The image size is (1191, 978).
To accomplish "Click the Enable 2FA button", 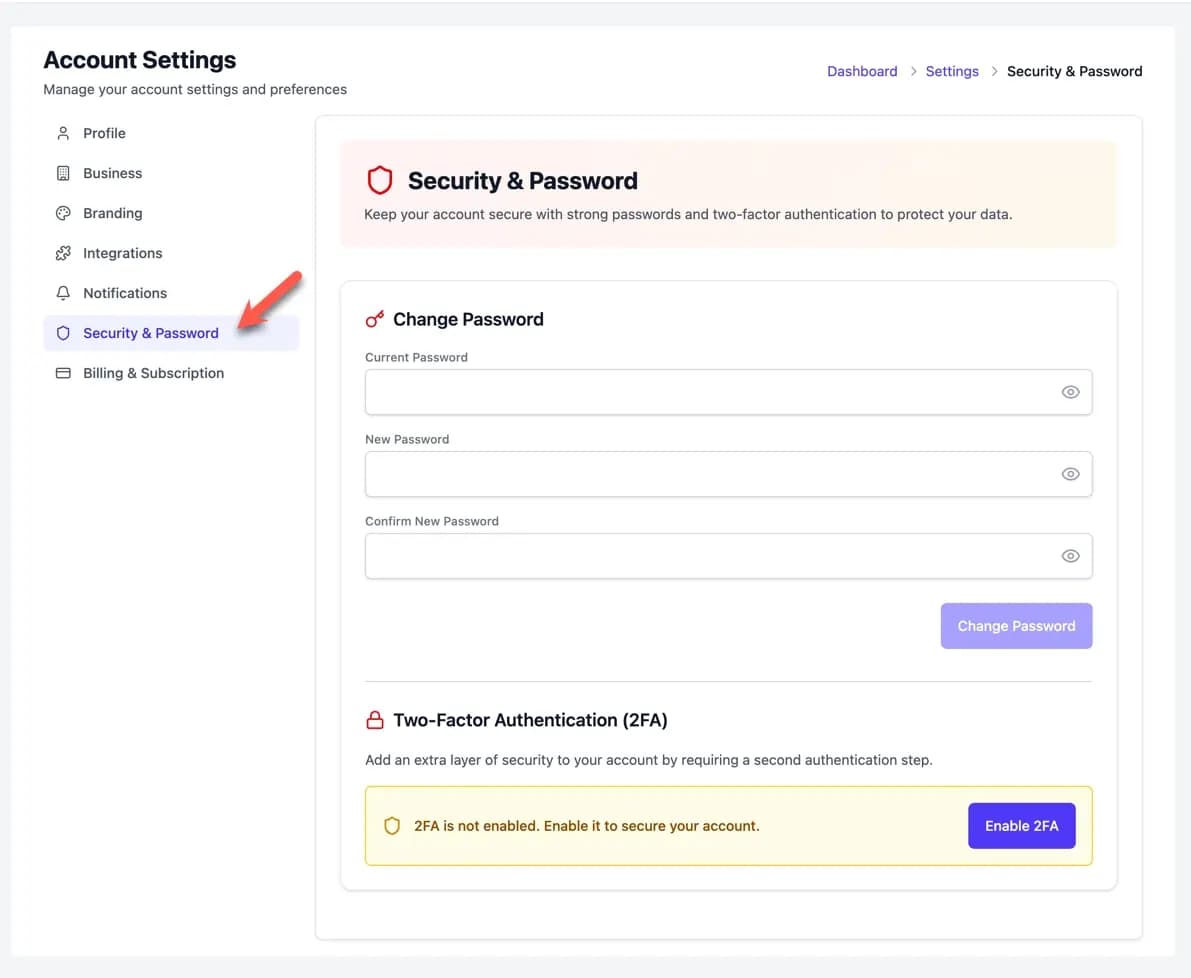I will [1022, 825].
